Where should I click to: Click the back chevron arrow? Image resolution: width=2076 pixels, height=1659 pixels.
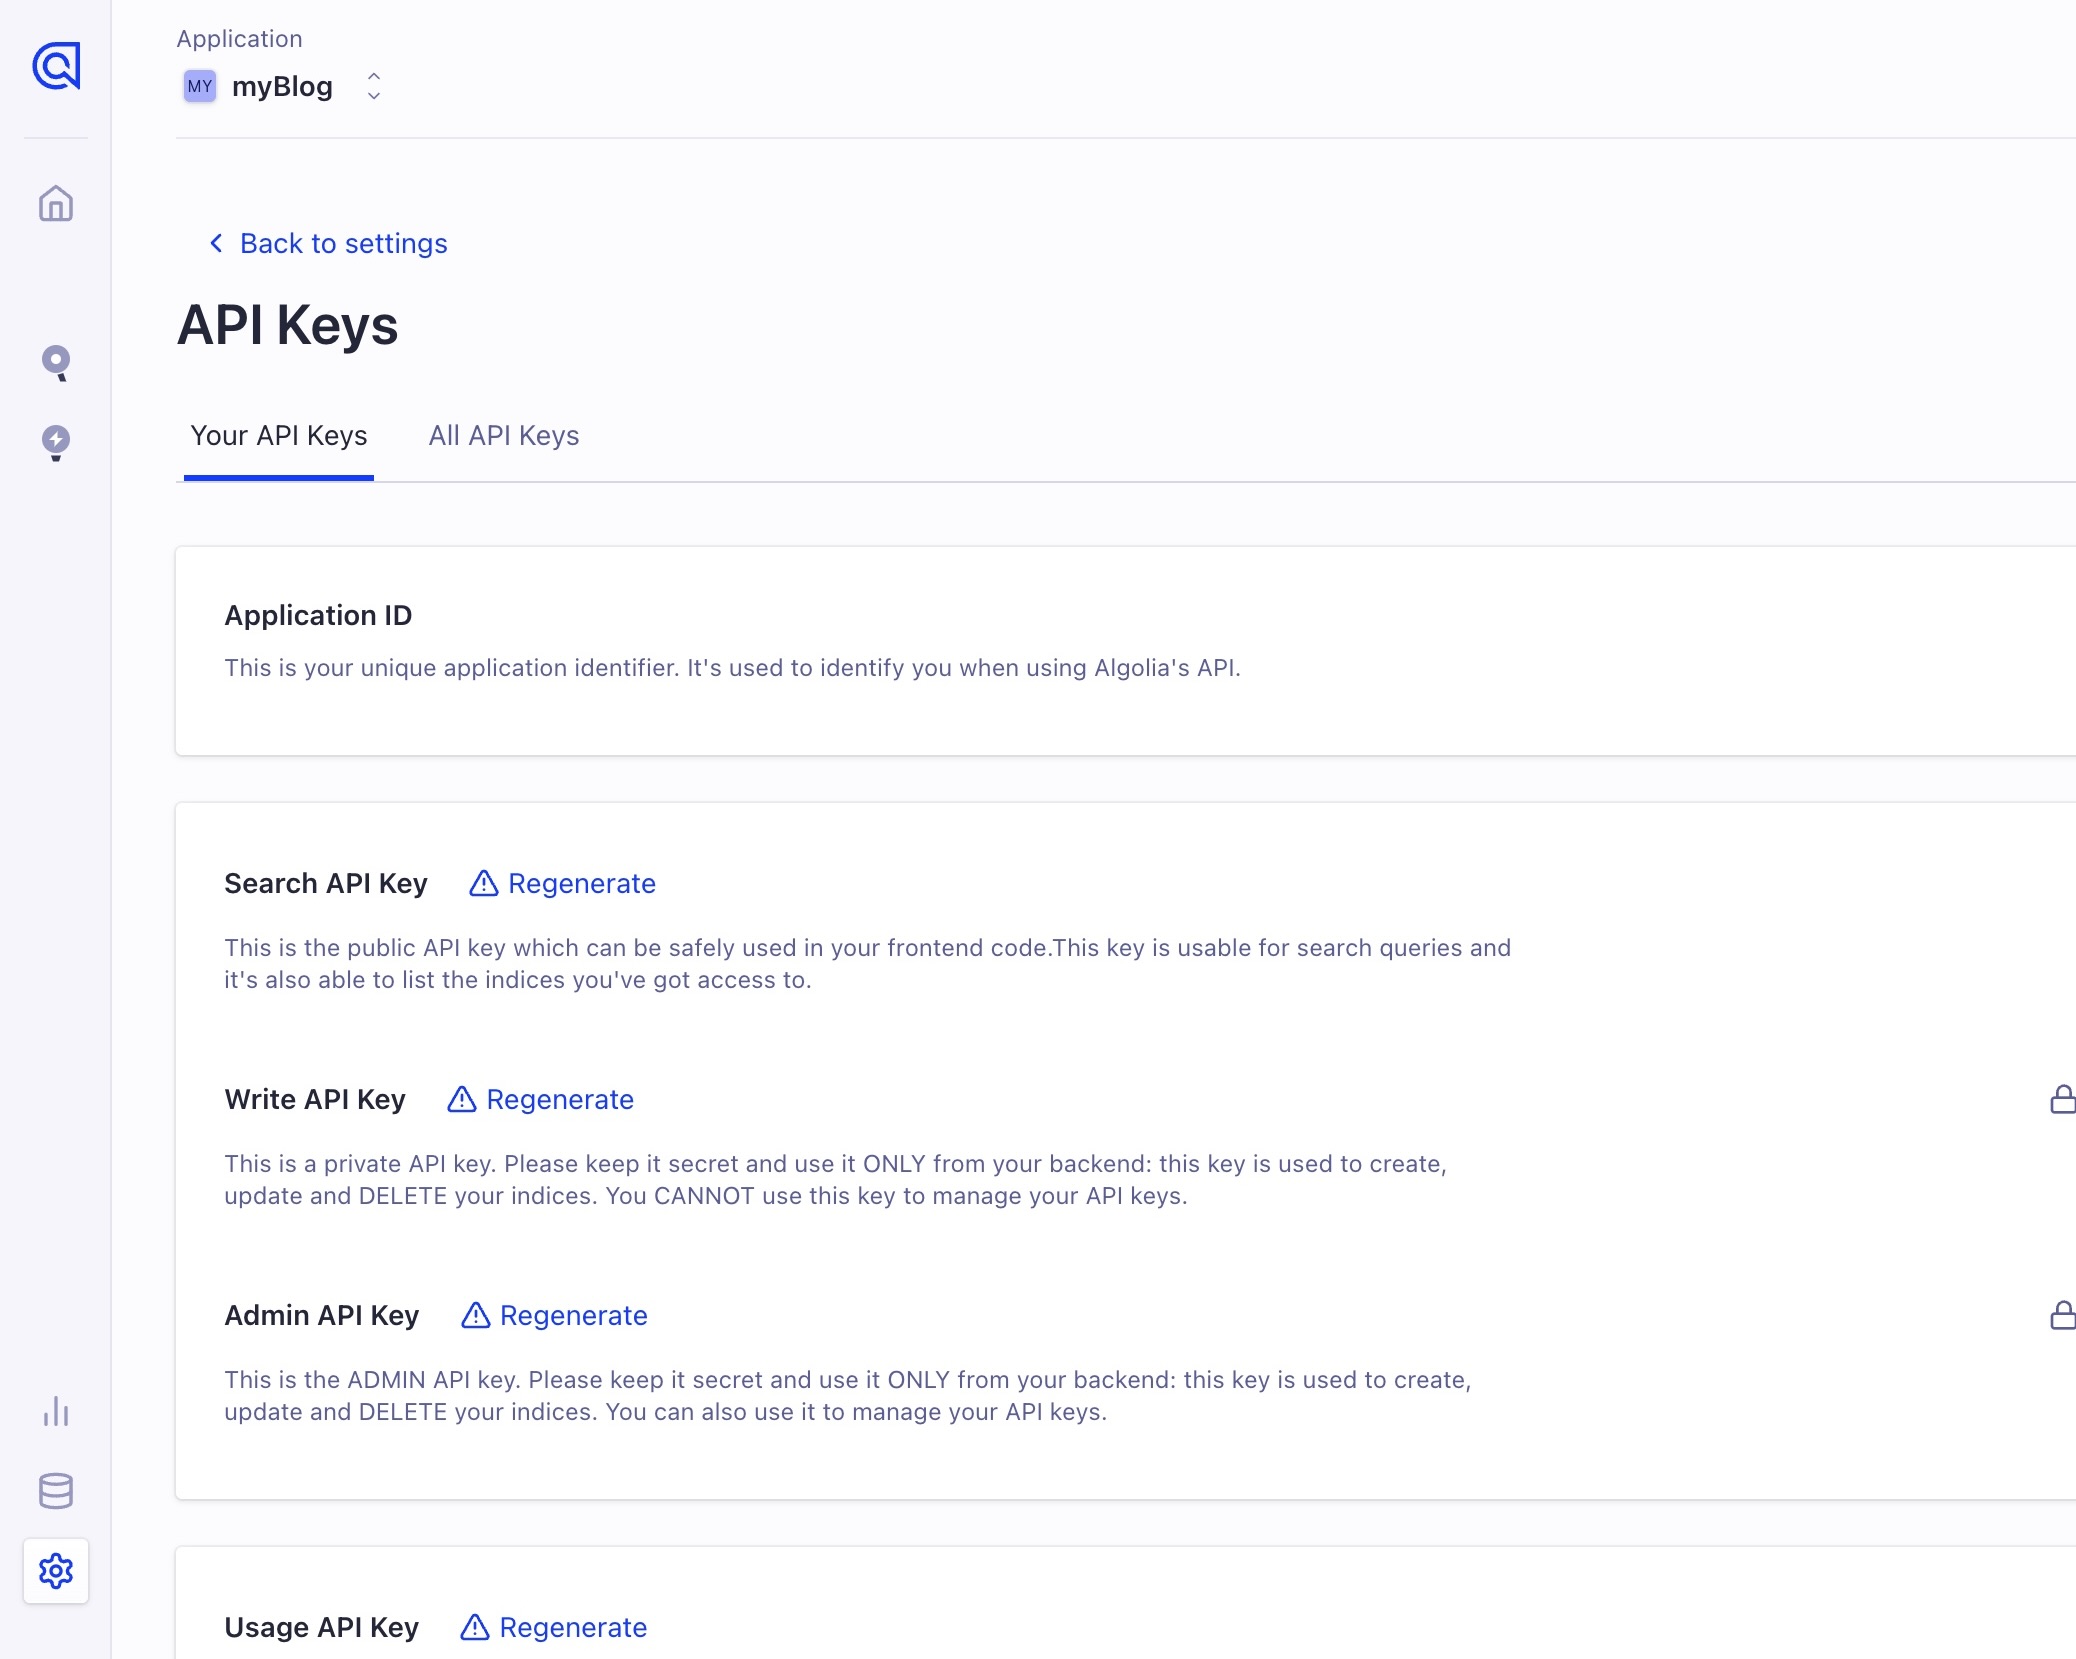click(216, 243)
